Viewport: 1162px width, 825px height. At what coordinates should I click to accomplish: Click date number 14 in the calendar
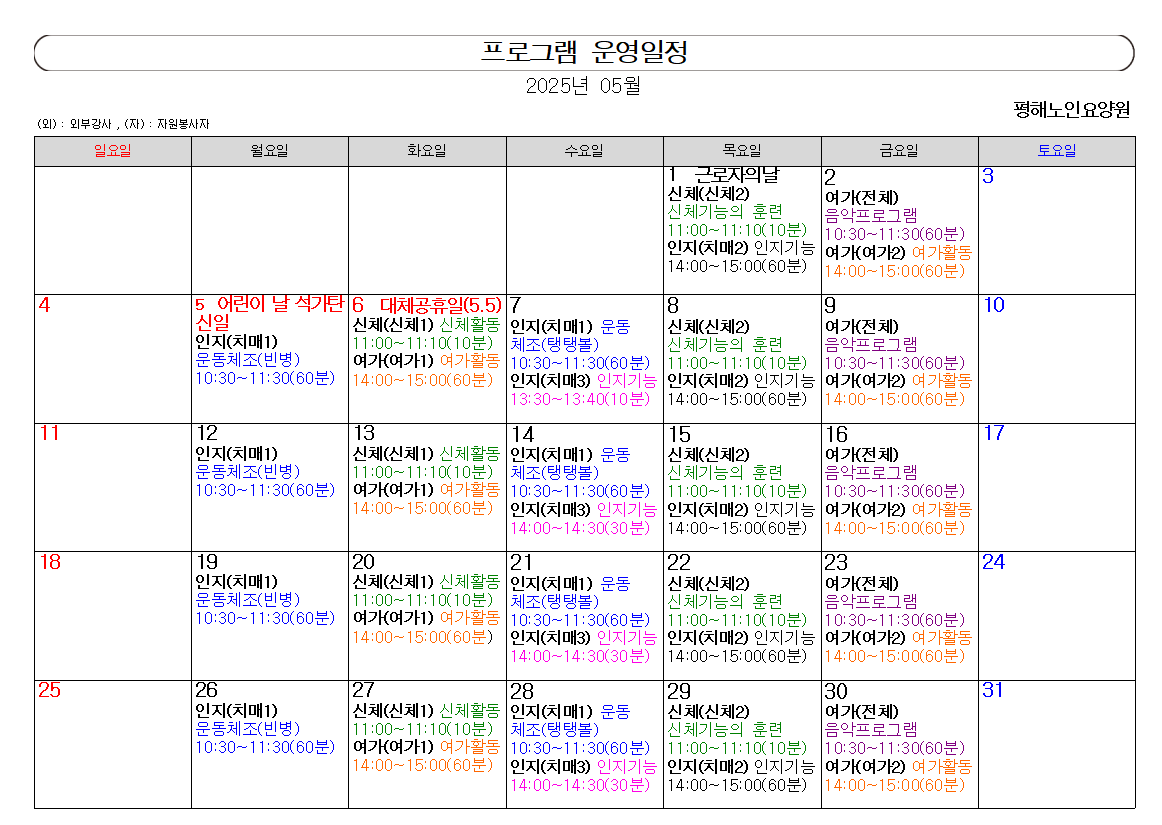coord(522,434)
